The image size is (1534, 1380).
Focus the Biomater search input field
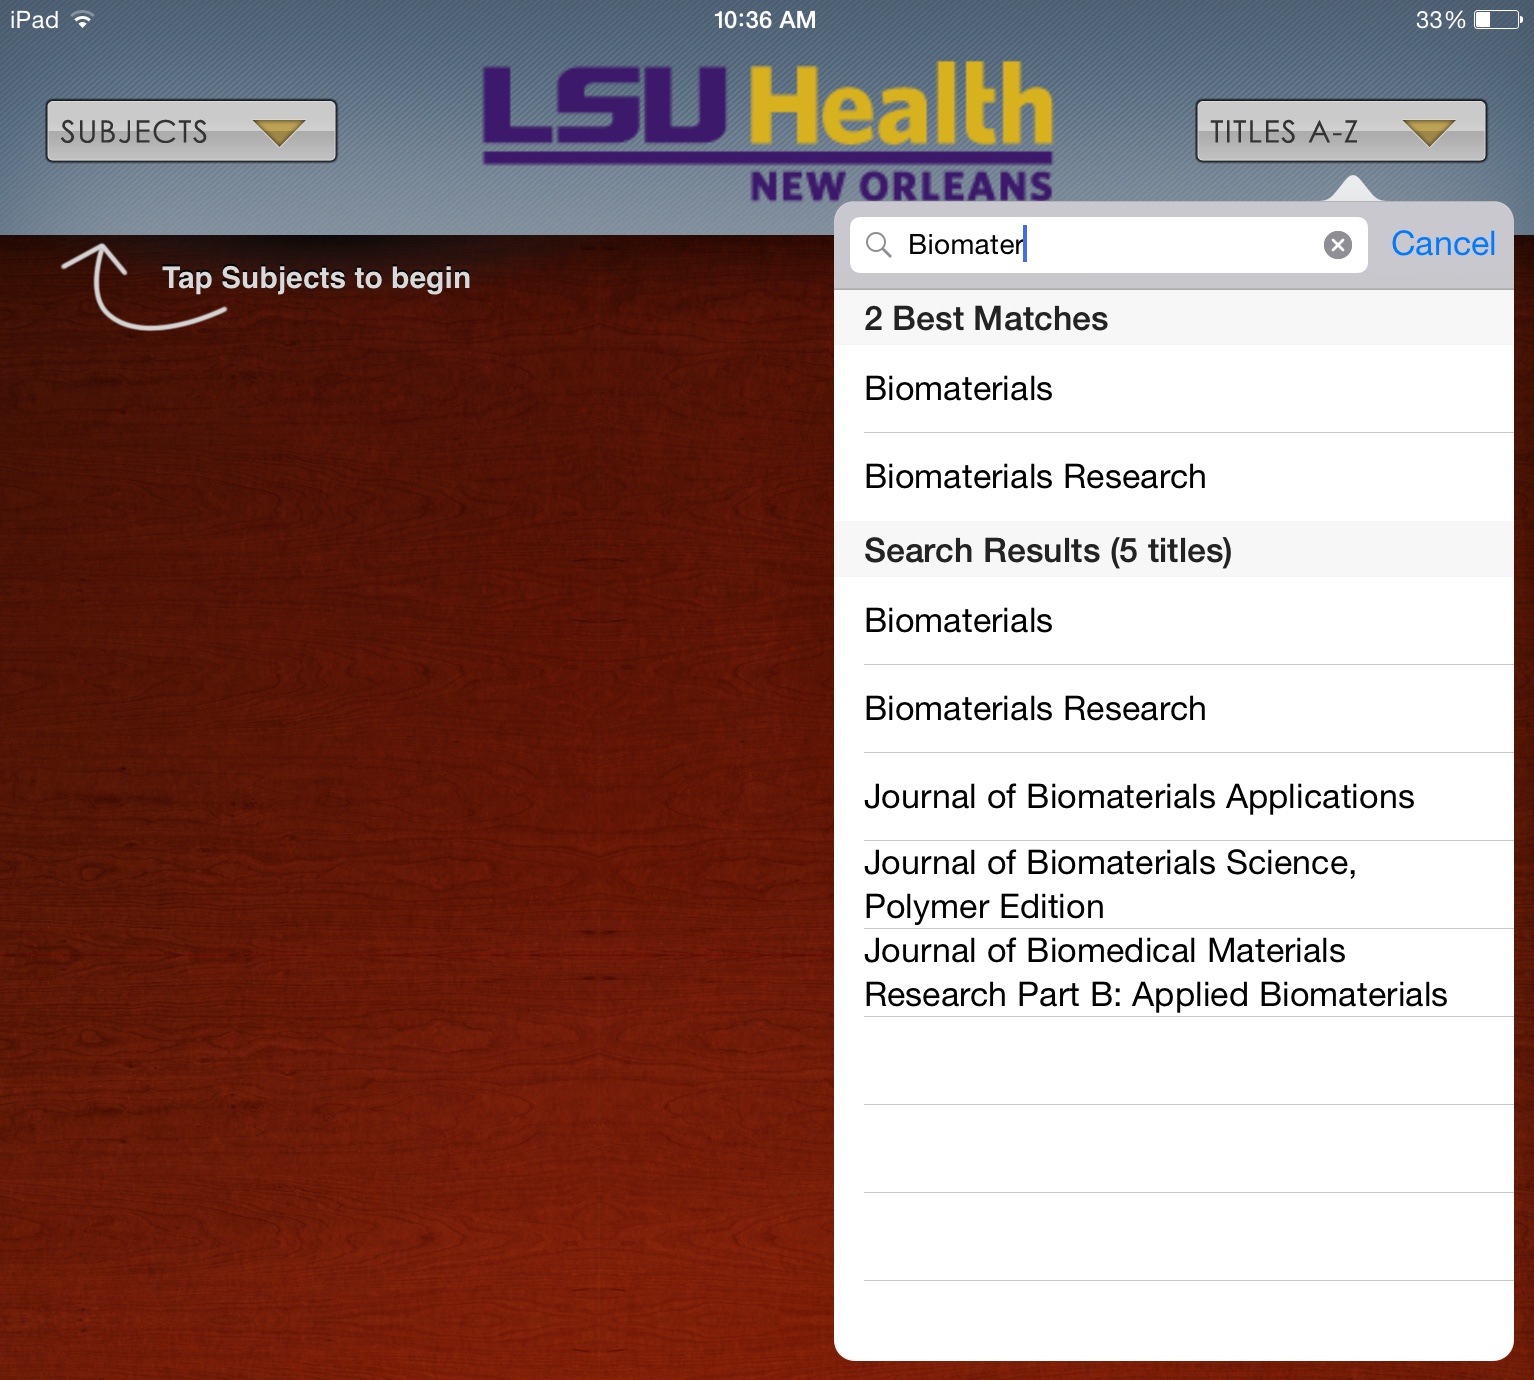point(1108,245)
